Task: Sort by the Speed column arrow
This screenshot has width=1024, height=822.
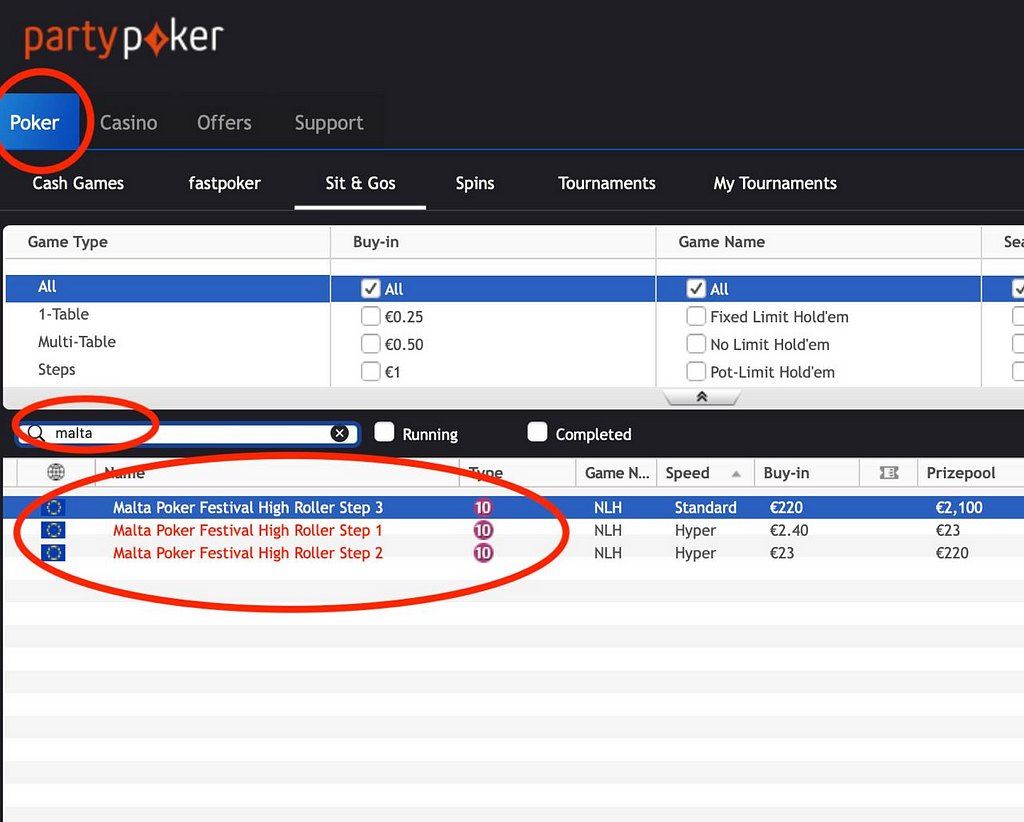Action: [736, 474]
